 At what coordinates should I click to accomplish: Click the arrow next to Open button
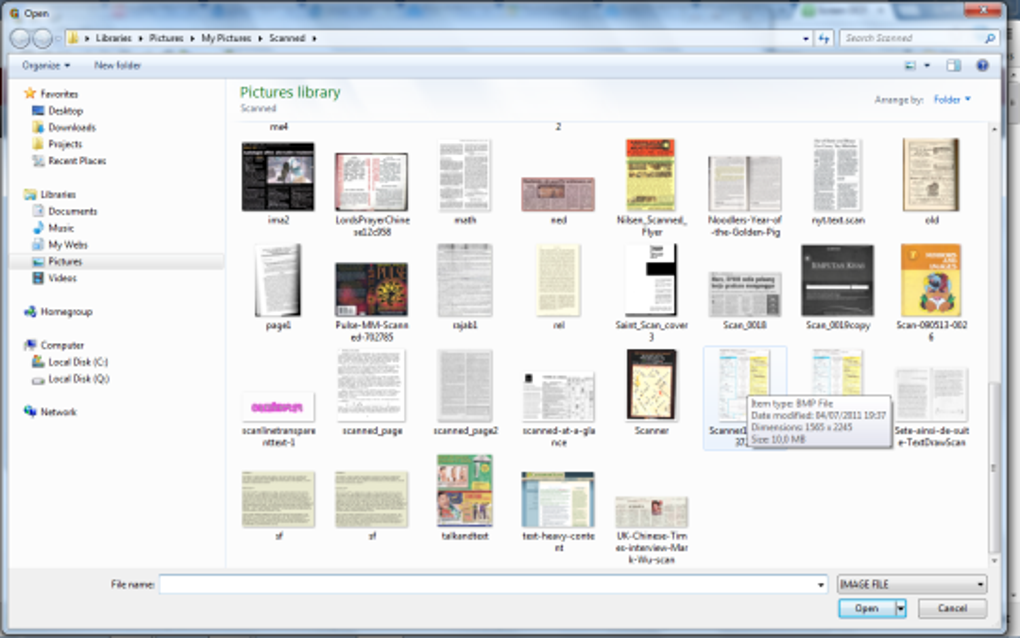[901, 609]
